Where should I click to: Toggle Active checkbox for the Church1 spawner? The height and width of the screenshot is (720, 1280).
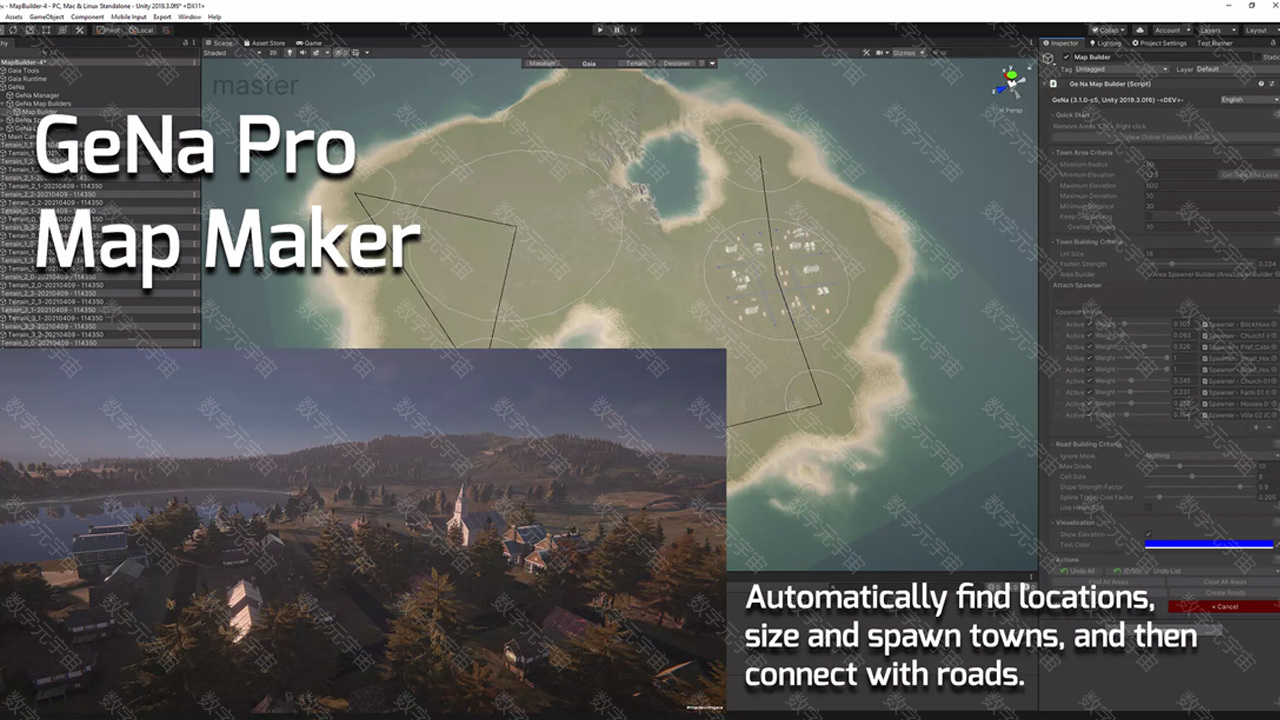[x=1089, y=335]
